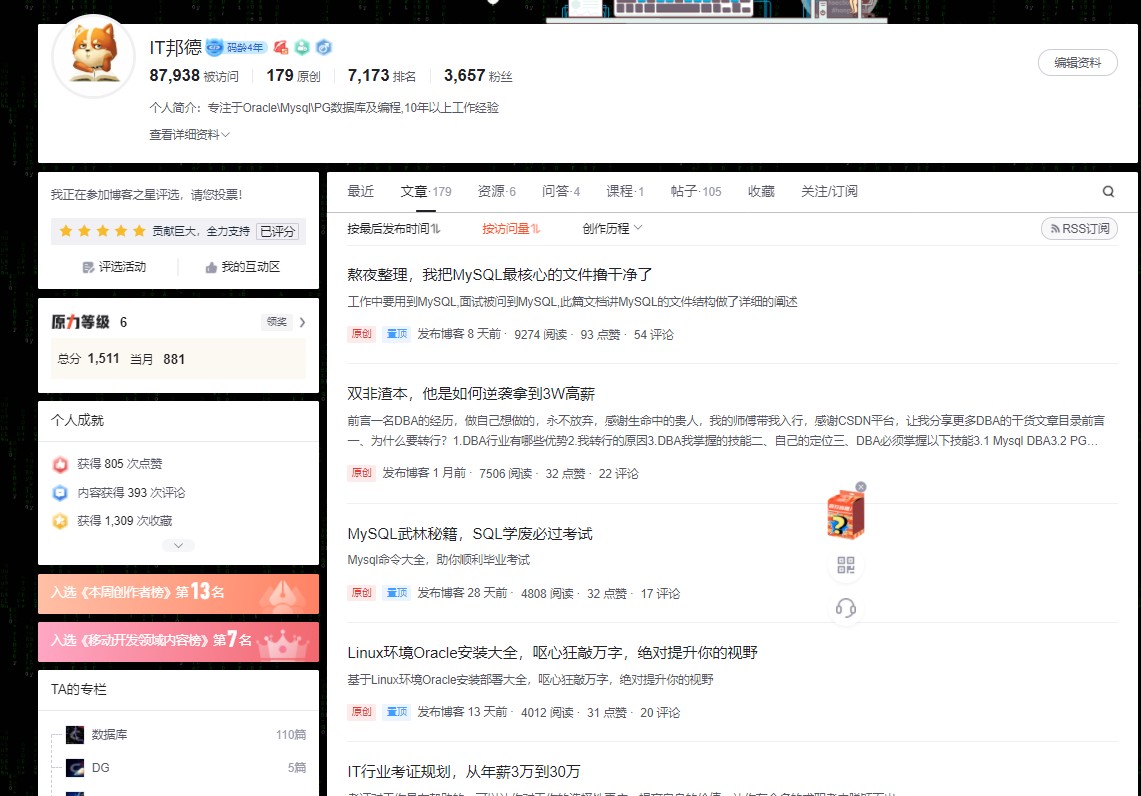Open the 本周创作者榜 第13名 banner
Viewport: 1141px width, 796px height.
(178, 594)
